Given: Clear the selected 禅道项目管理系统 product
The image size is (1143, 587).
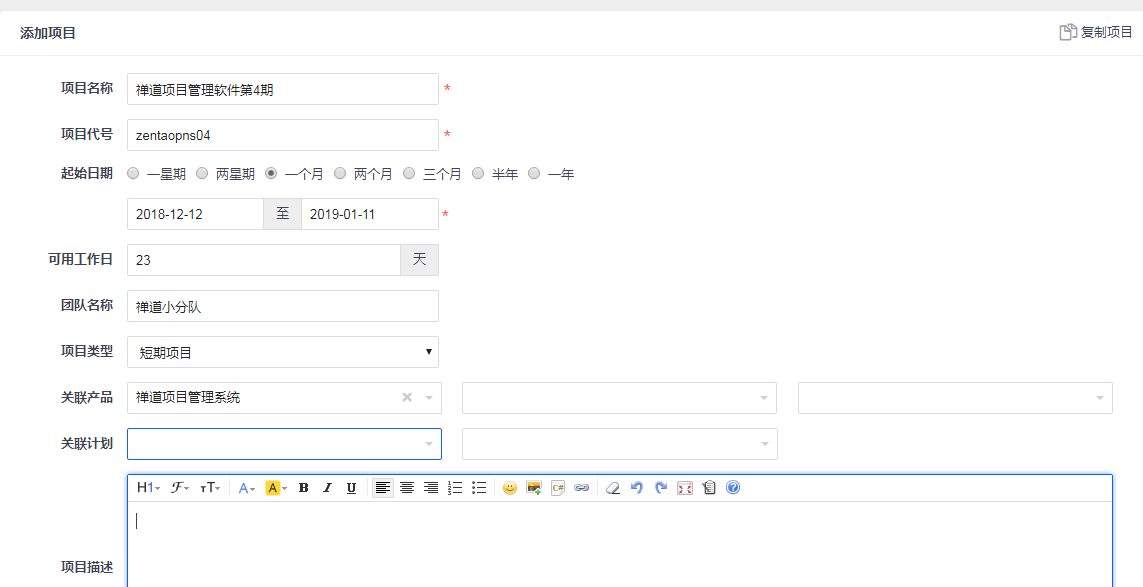Looking at the screenshot, I should click(407, 397).
